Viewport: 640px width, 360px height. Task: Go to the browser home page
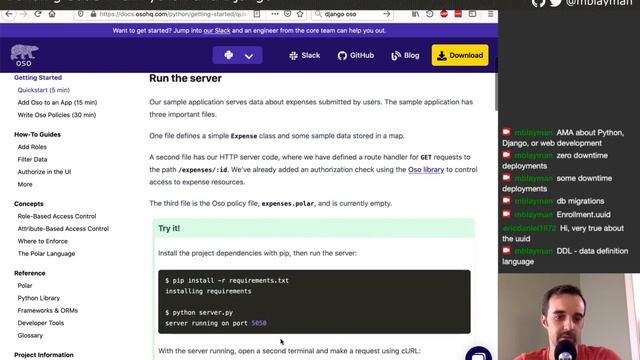(52, 14)
